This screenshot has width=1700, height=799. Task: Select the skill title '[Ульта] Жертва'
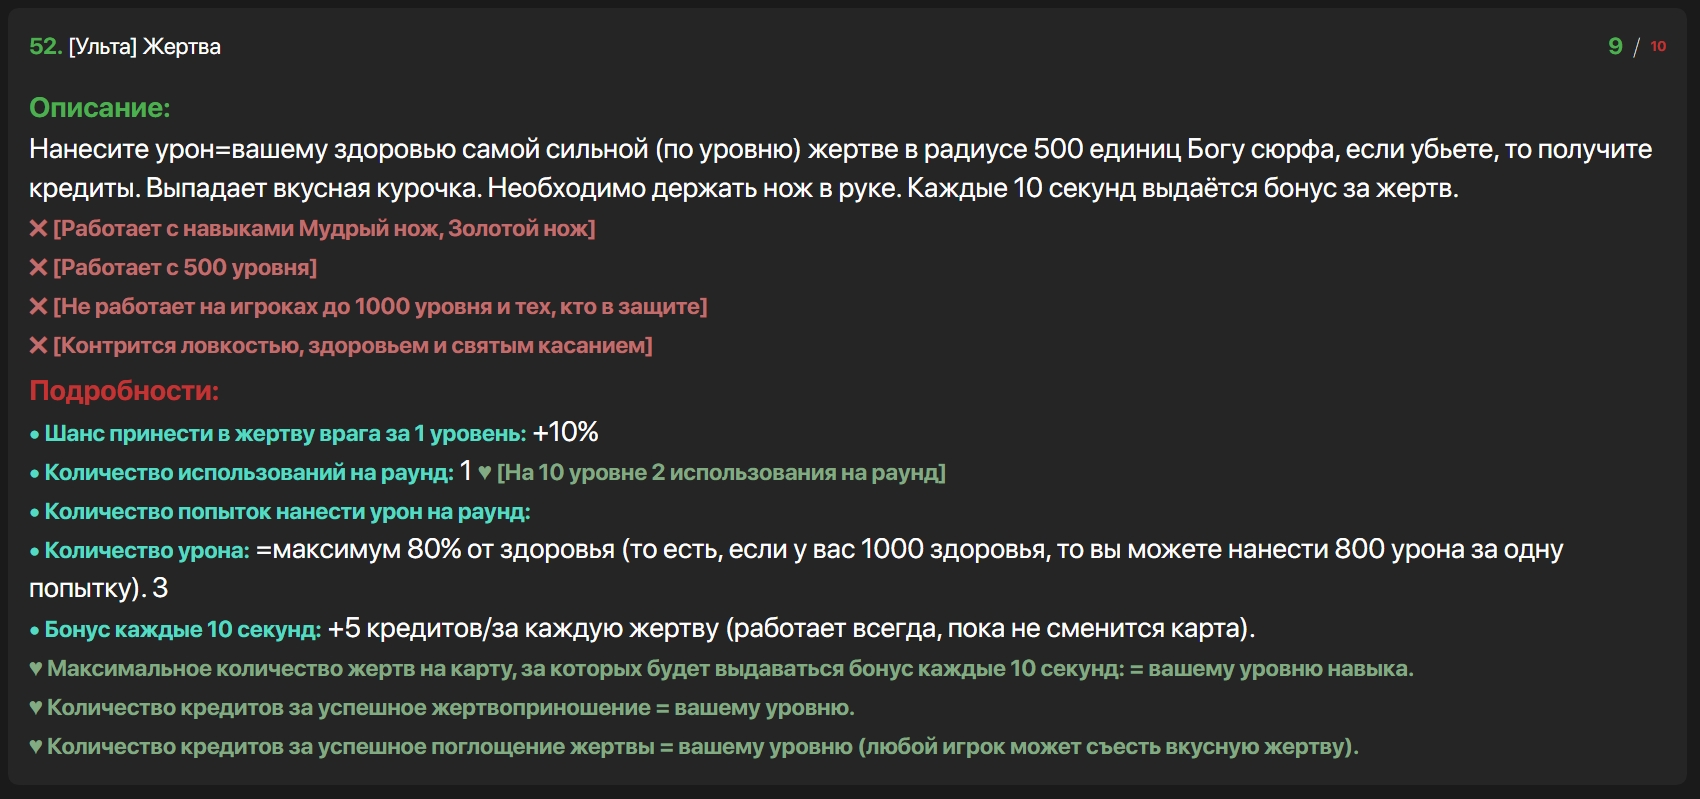tap(145, 47)
